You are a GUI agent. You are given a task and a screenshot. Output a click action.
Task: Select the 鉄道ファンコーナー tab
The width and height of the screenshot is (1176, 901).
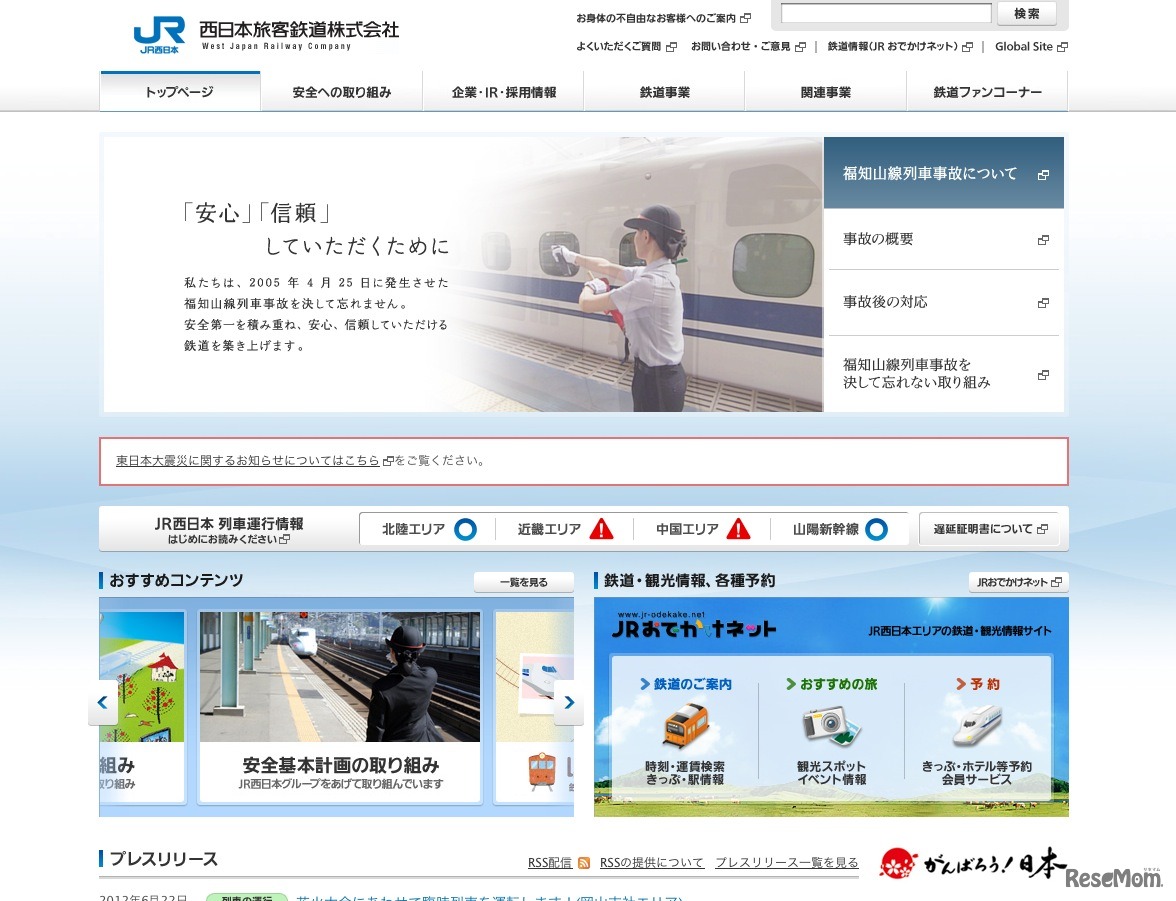987,92
